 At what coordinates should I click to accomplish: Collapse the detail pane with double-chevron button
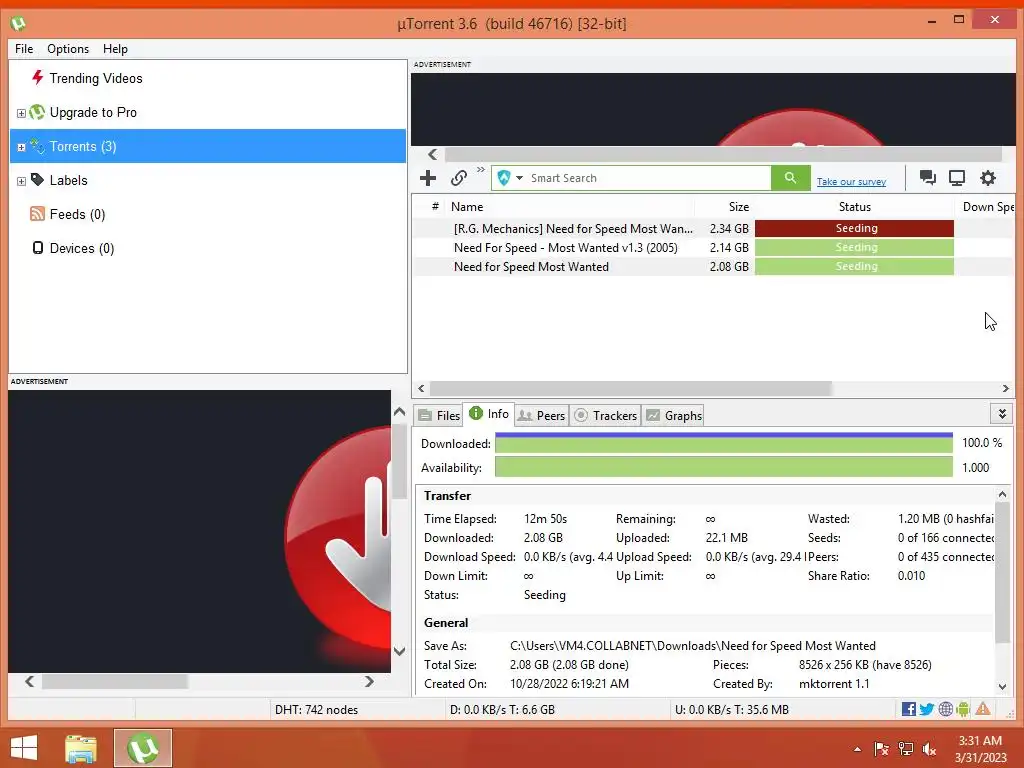1002,413
